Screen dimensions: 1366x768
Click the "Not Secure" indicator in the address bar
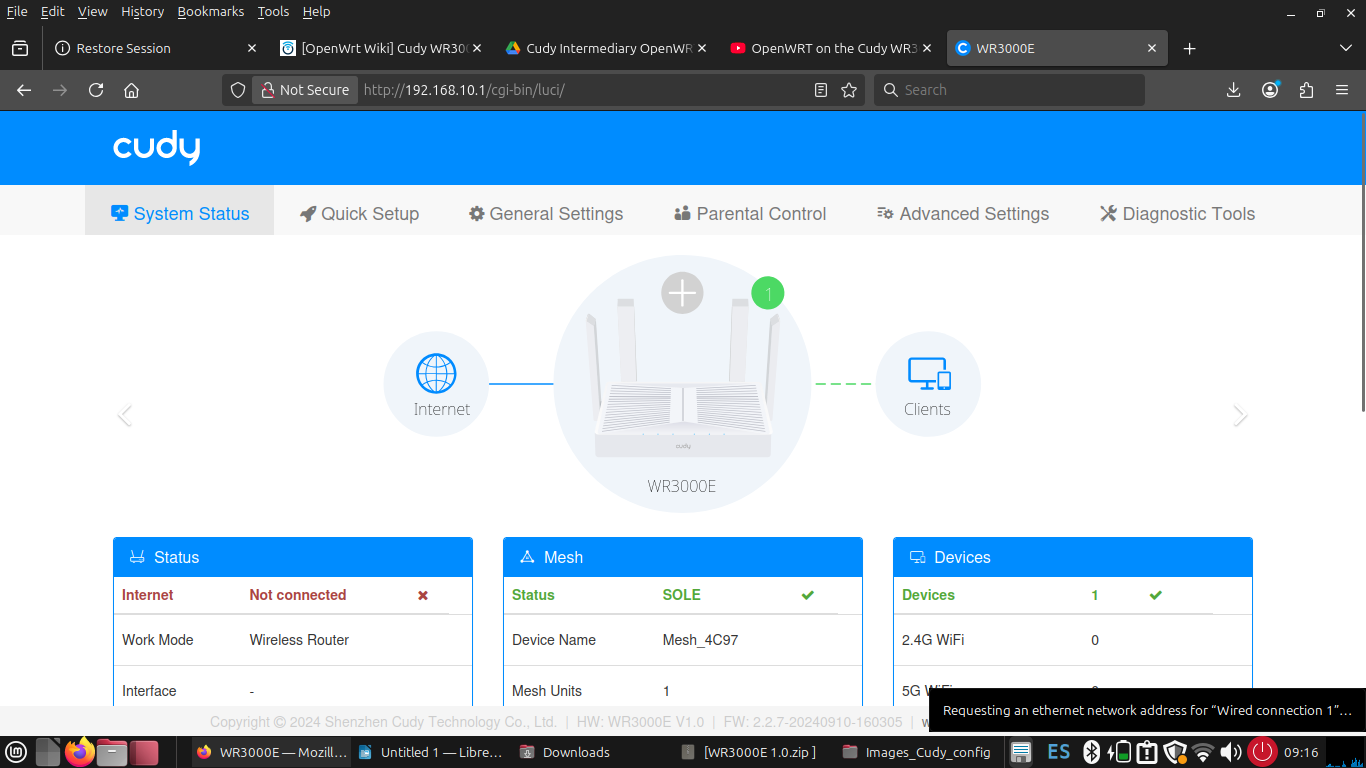tap(304, 90)
